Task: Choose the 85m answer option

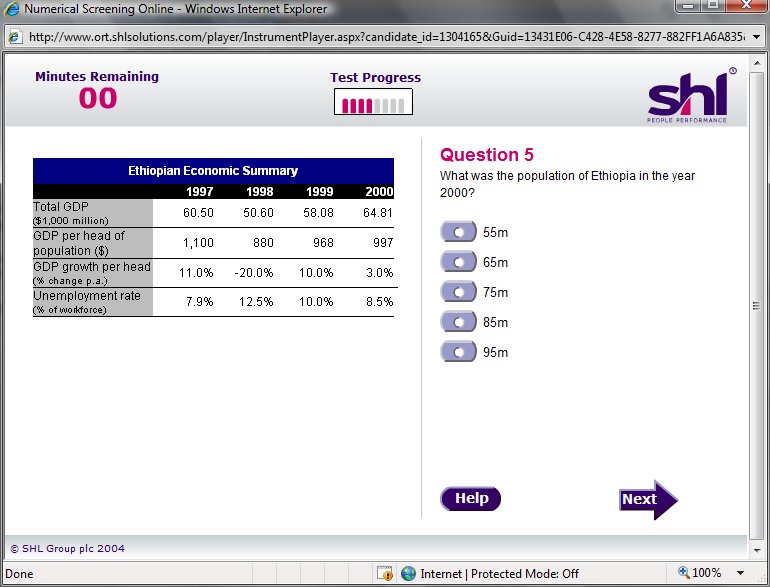Action: [x=458, y=322]
